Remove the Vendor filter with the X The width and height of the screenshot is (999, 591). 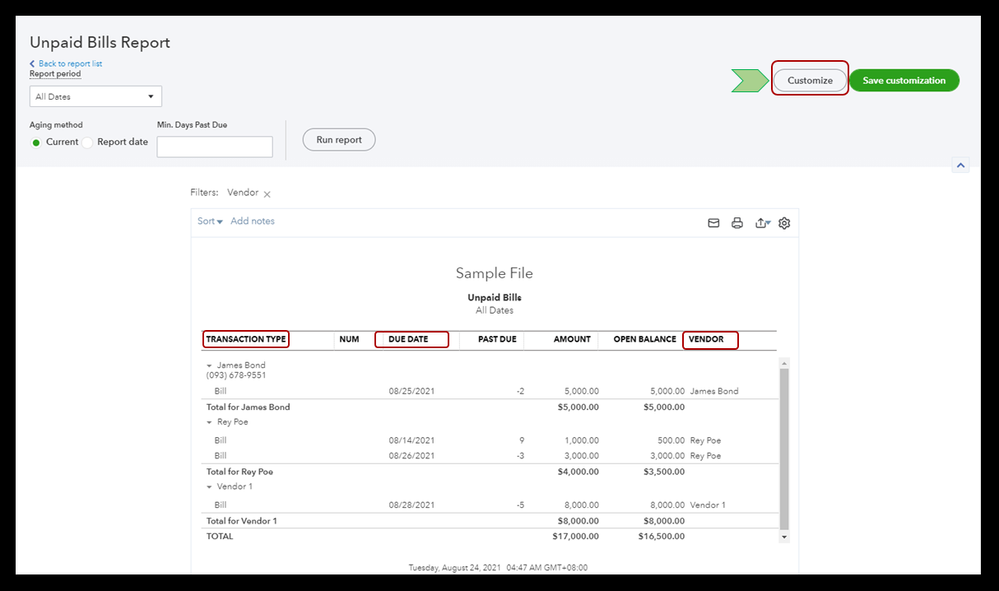click(267, 194)
